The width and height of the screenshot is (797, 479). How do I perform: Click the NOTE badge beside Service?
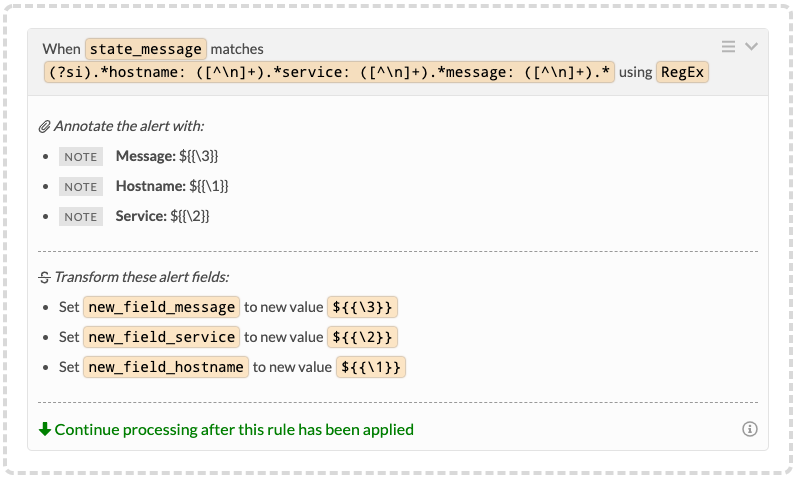81,217
